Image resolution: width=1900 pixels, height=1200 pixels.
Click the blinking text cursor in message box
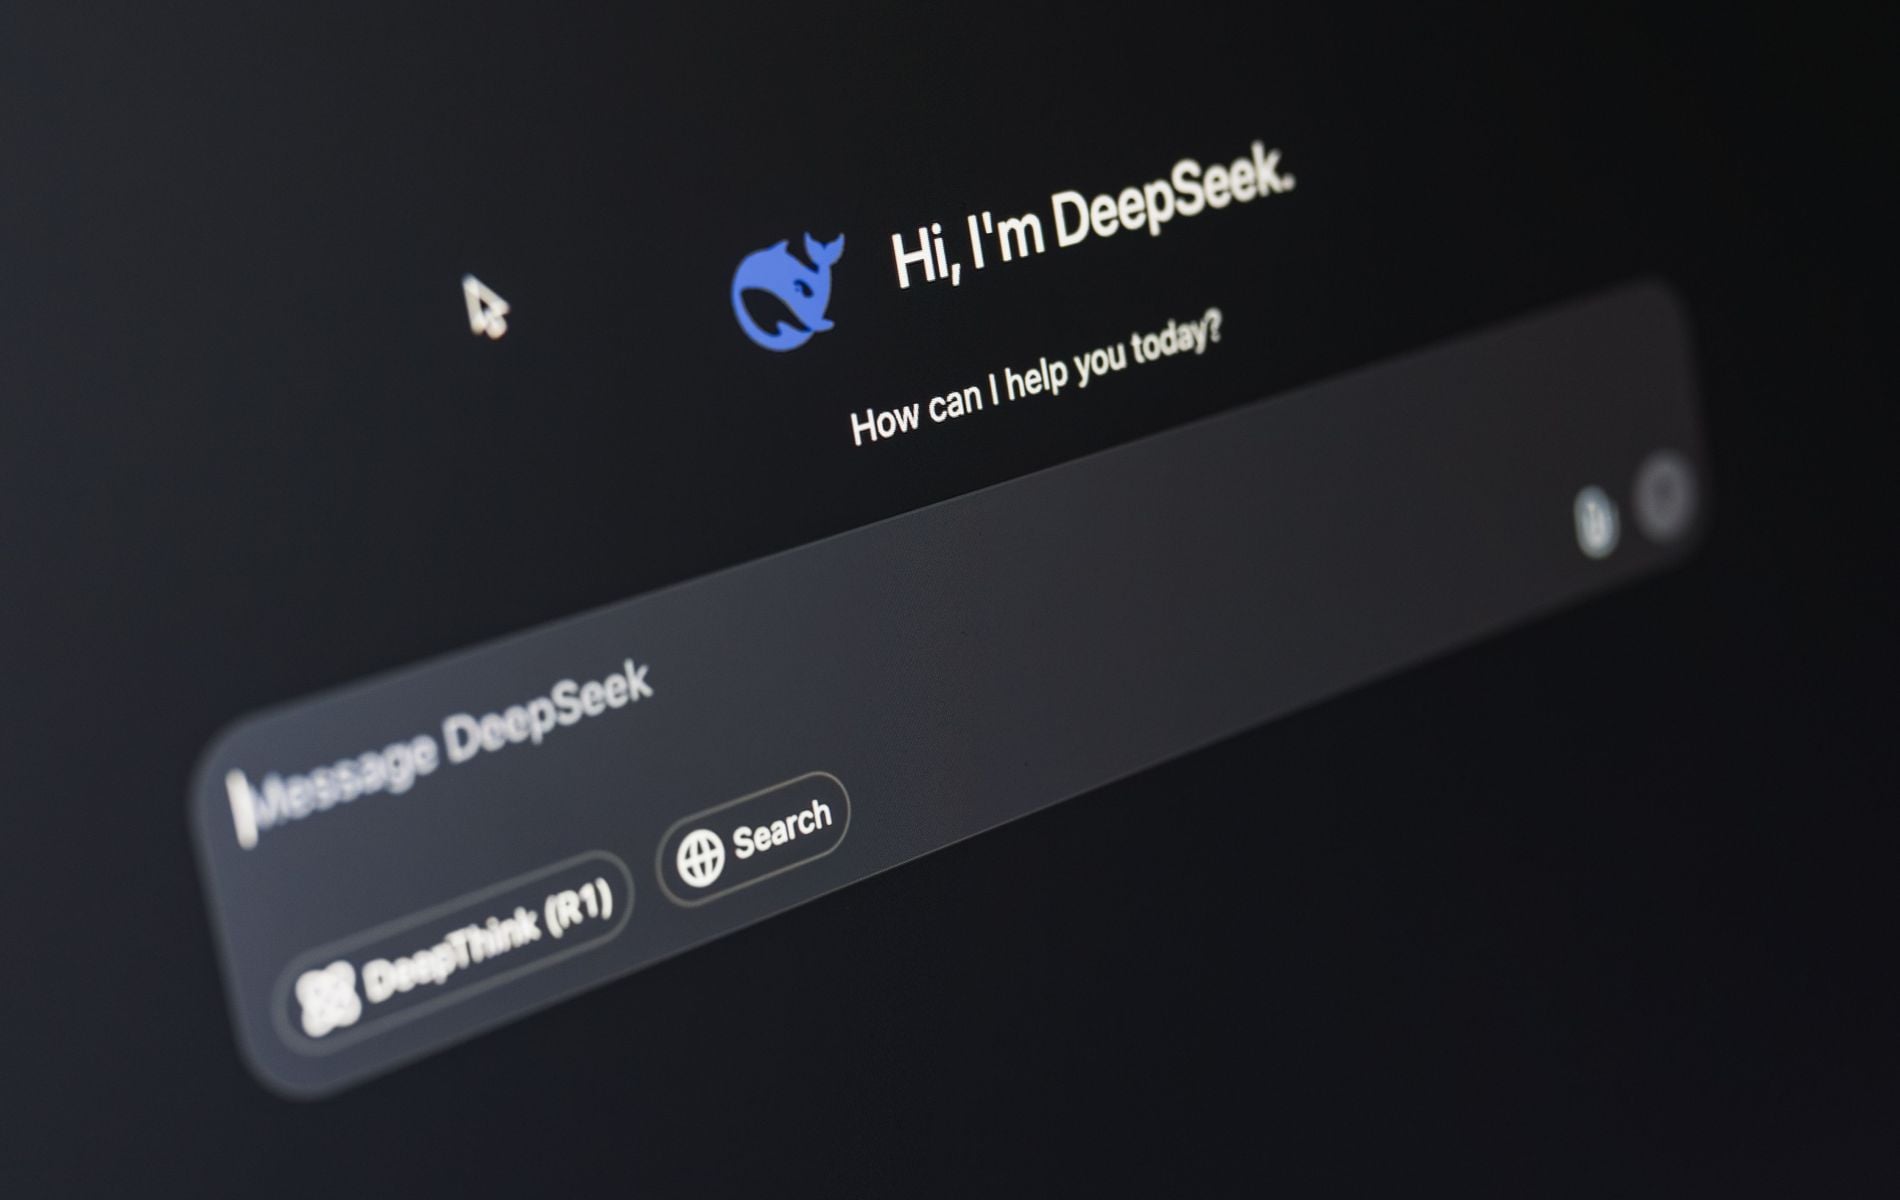(x=240, y=808)
